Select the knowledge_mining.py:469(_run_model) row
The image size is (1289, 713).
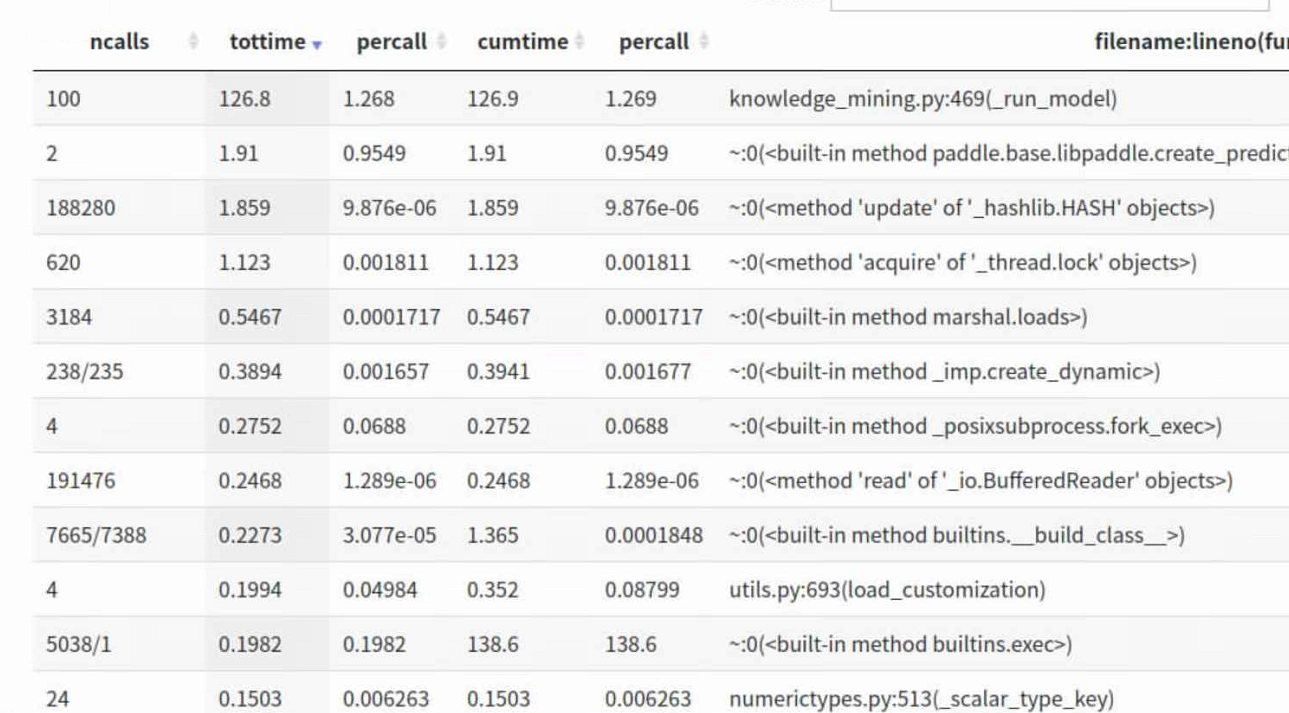[x=922, y=99]
